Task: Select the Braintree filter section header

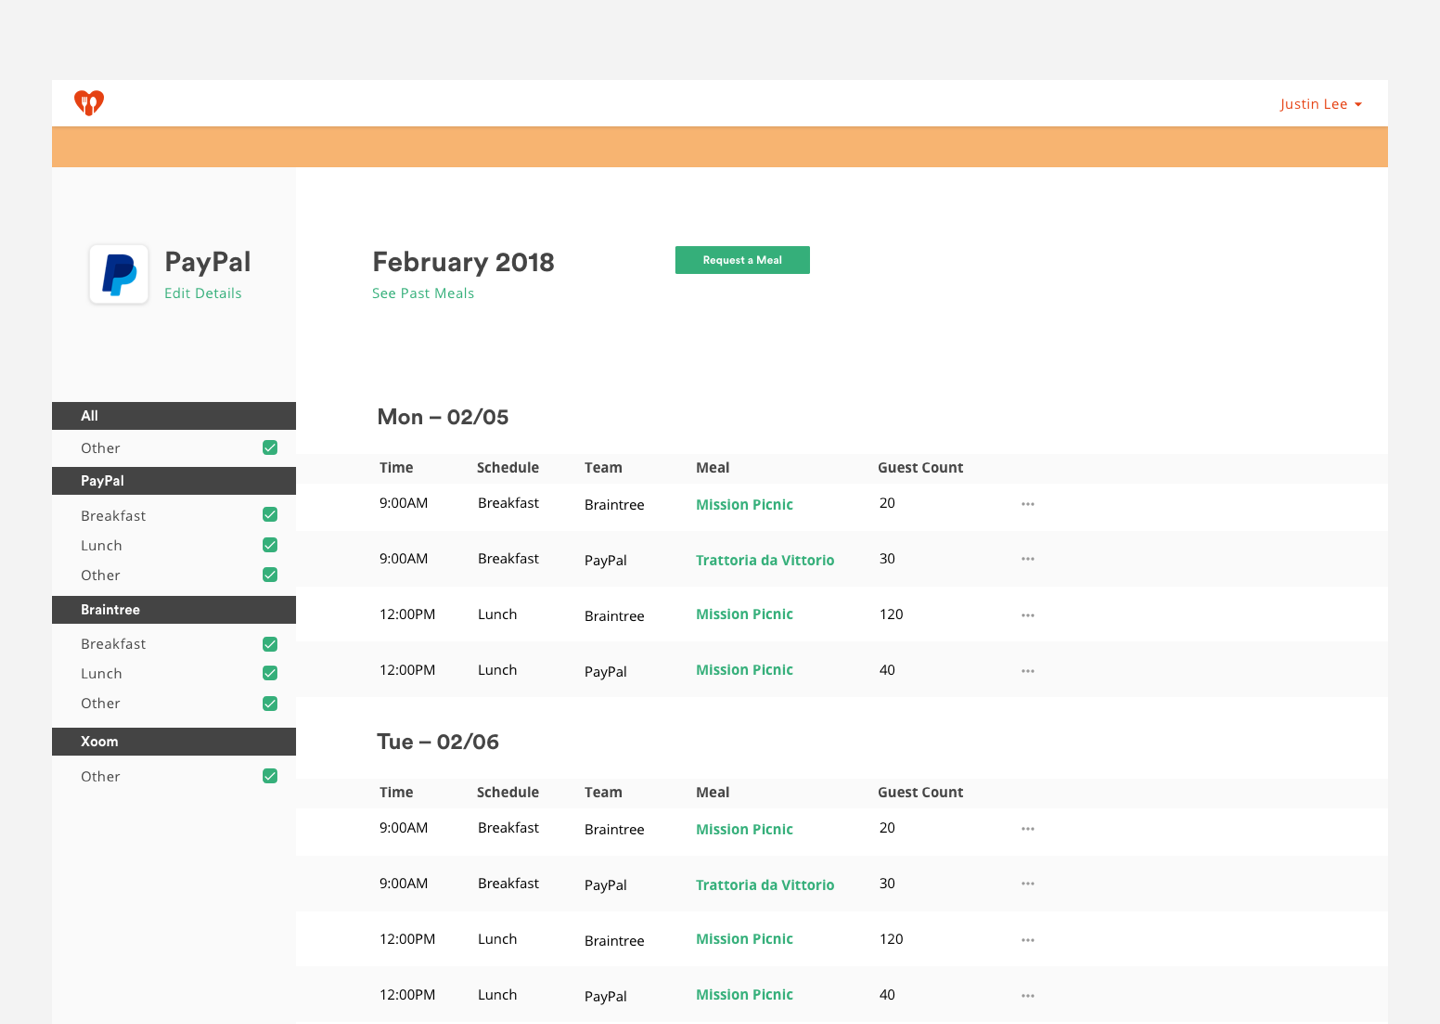Action: (x=174, y=610)
